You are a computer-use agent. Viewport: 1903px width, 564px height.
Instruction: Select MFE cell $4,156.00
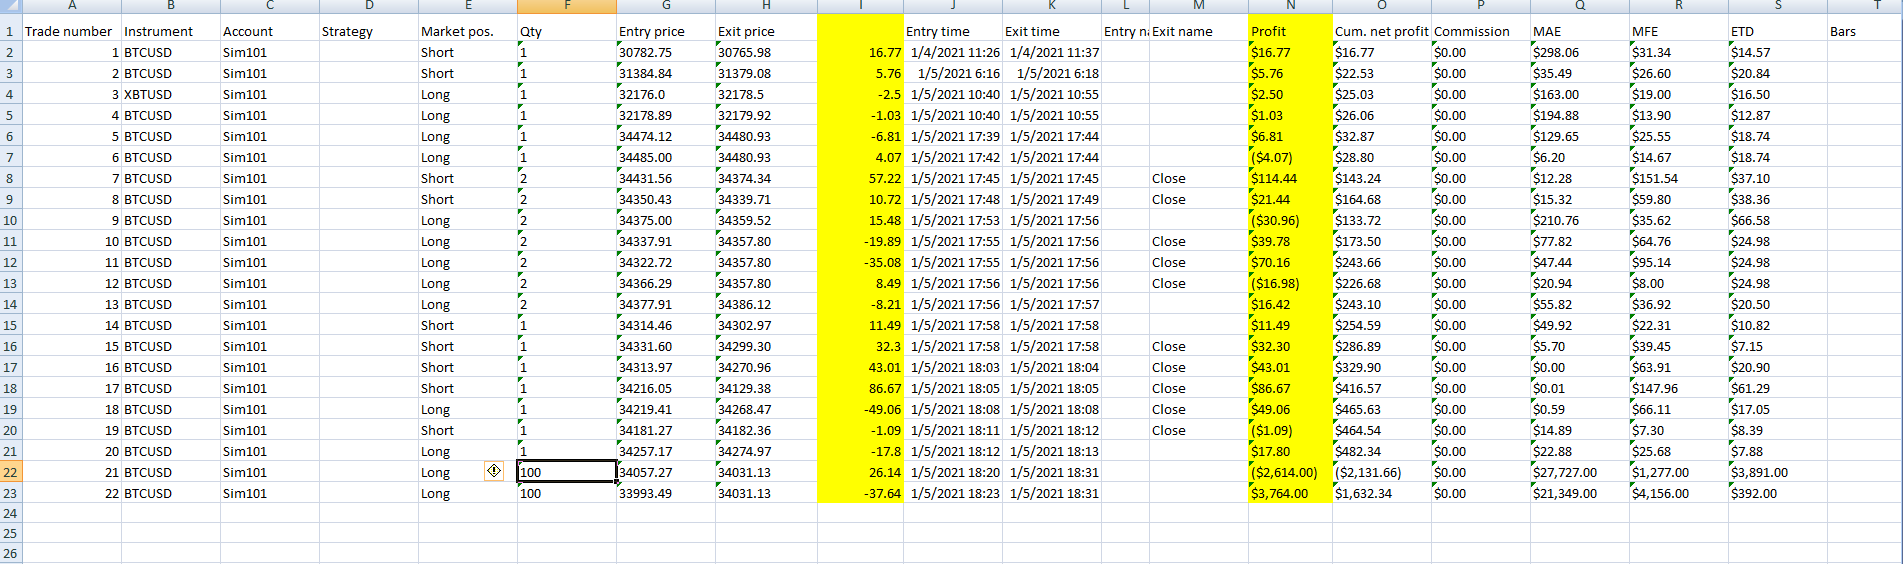(x=1678, y=493)
